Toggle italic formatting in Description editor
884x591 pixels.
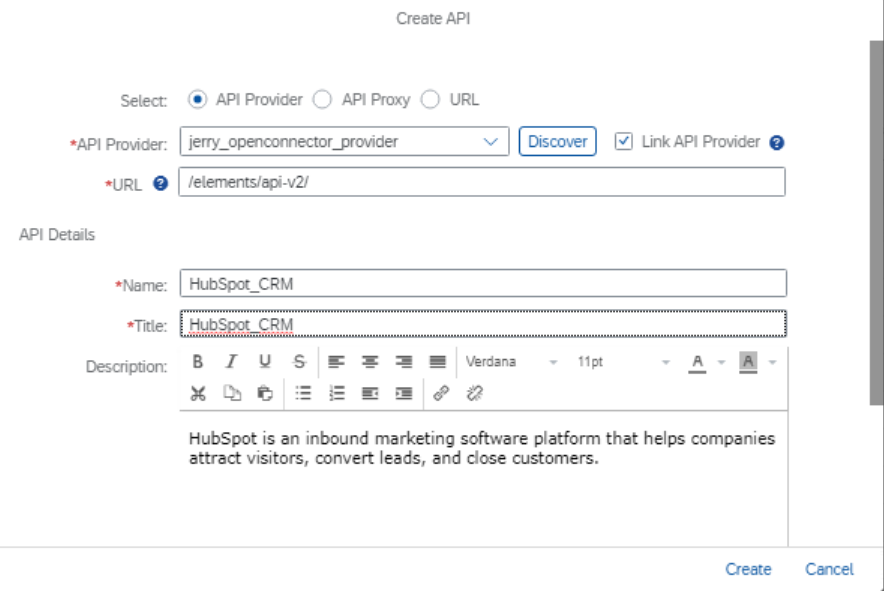231,361
